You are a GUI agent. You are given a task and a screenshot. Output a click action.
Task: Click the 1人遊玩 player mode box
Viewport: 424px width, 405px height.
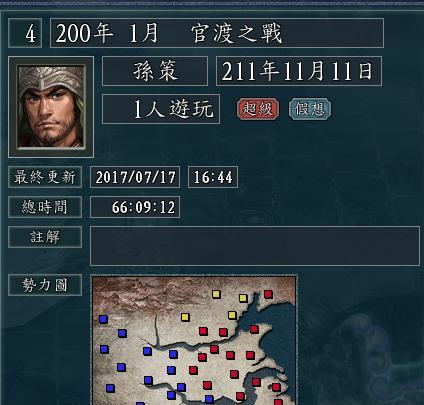click(x=161, y=109)
